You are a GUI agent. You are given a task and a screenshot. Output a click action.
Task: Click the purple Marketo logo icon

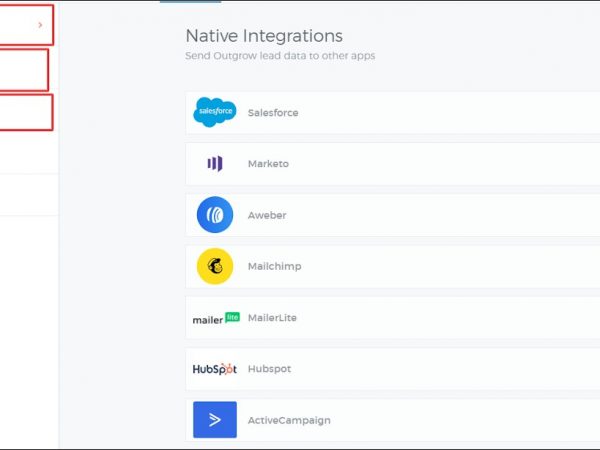214,164
